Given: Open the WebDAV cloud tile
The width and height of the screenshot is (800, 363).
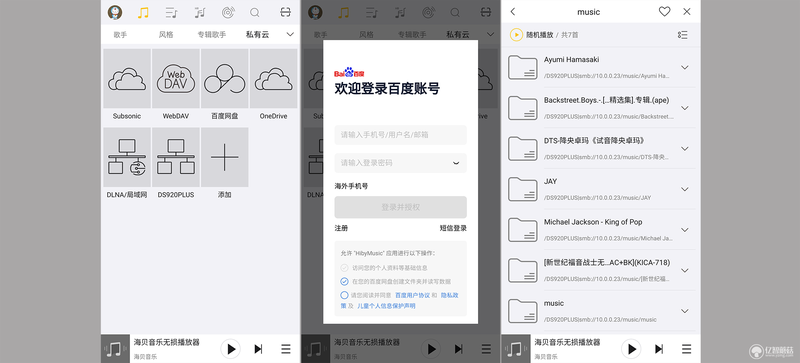Looking at the screenshot, I should pyautogui.click(x=176, y=78).
